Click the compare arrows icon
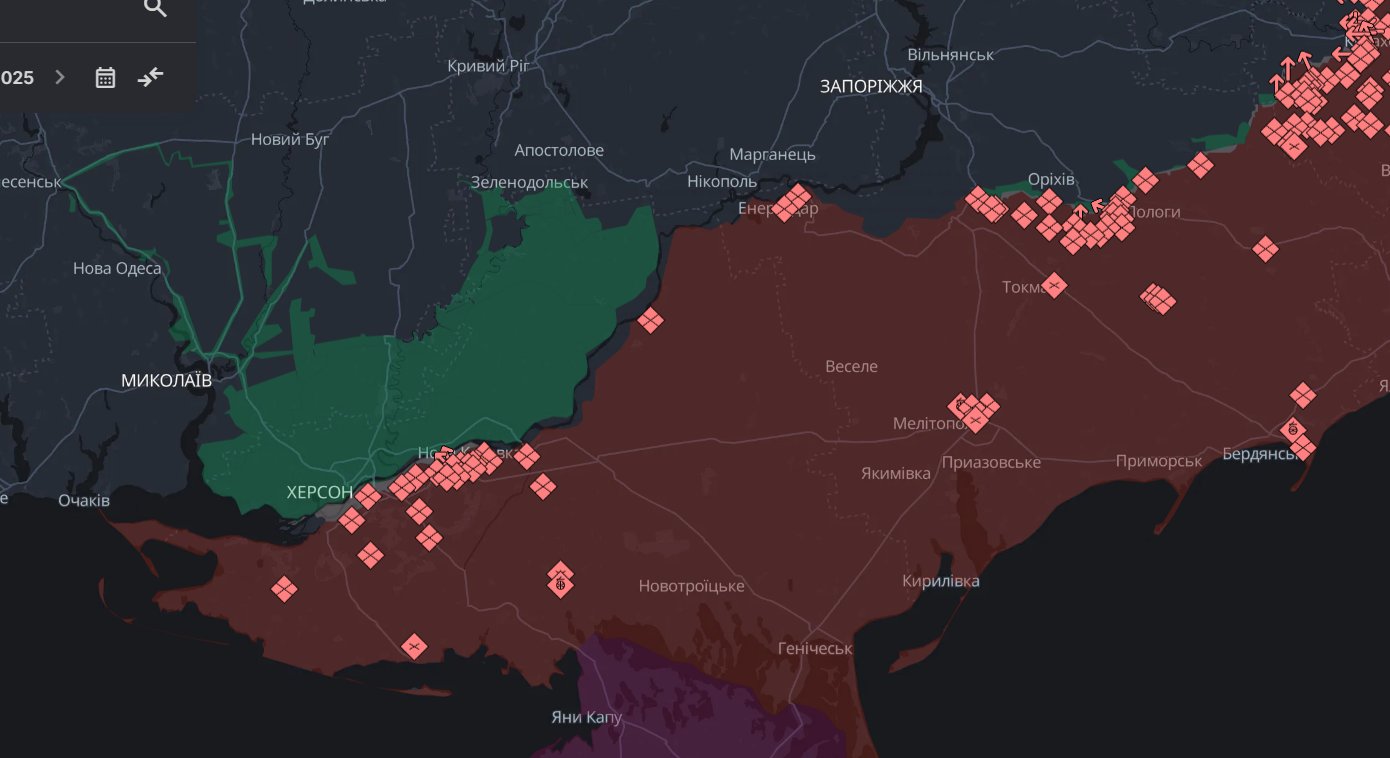 [x=151, y=77]
